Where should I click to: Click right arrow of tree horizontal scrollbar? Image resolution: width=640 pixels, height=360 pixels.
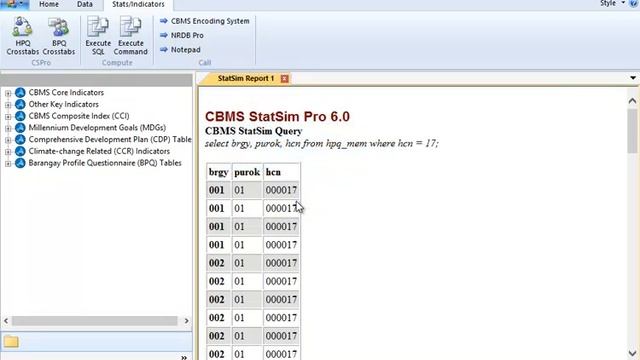(187, 321)
